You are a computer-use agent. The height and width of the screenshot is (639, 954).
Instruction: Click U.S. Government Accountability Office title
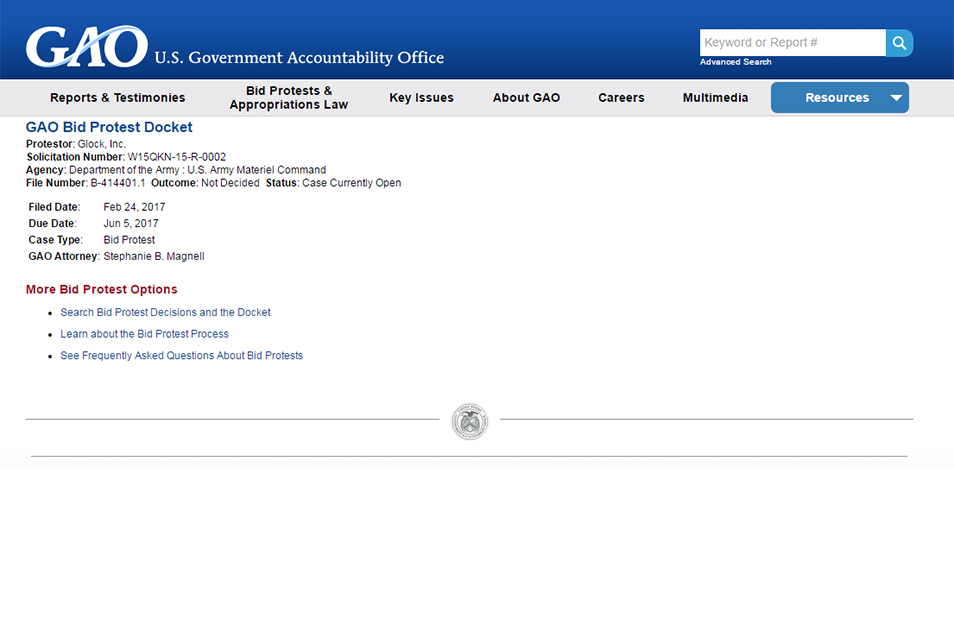[299, 58]
